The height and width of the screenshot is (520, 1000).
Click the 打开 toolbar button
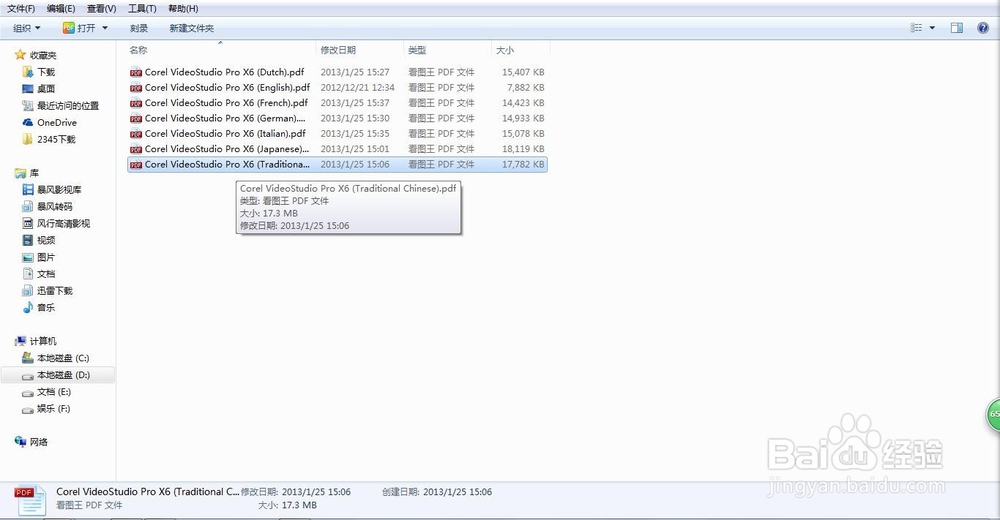pos(79,28)
